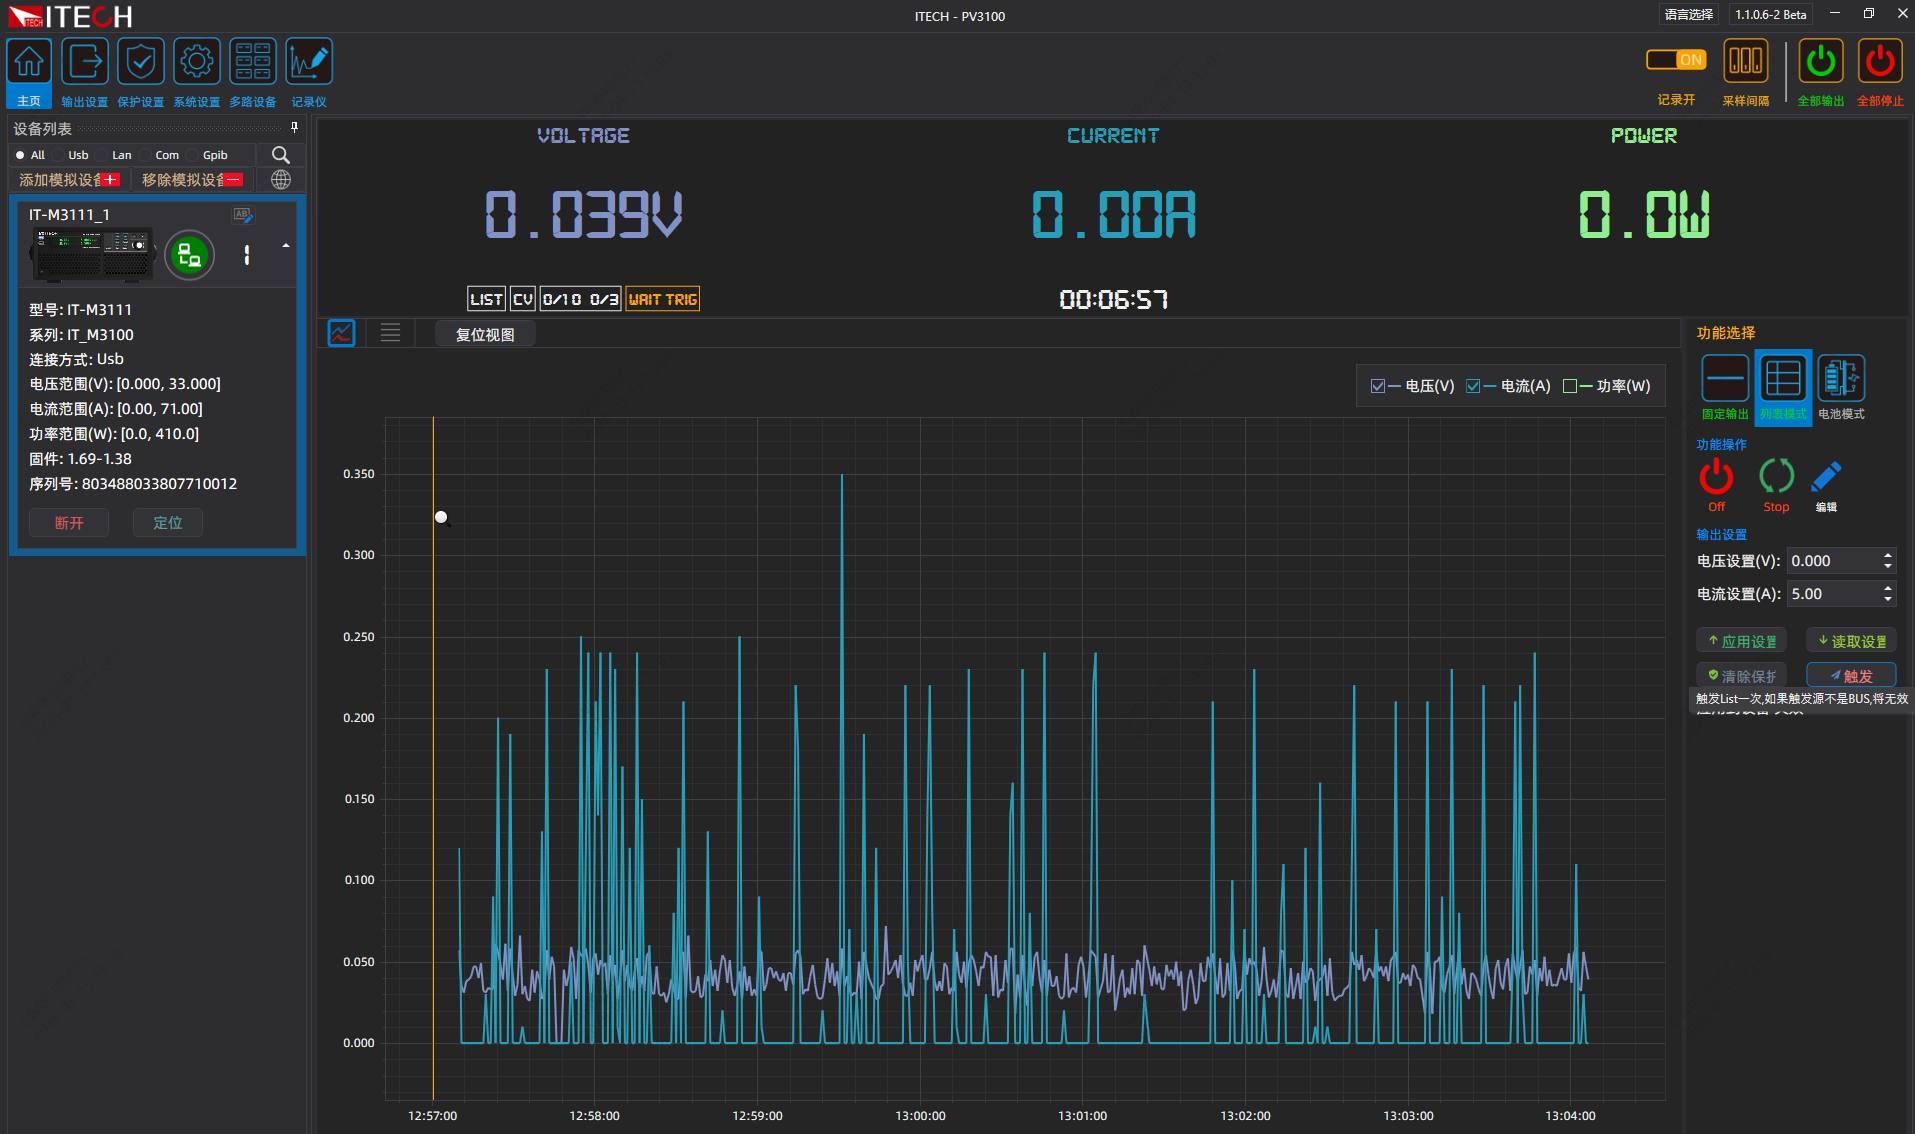Click the 电流设置(A) current input field
This screenshot has width=1915, height=1134.
point(1841,594)
